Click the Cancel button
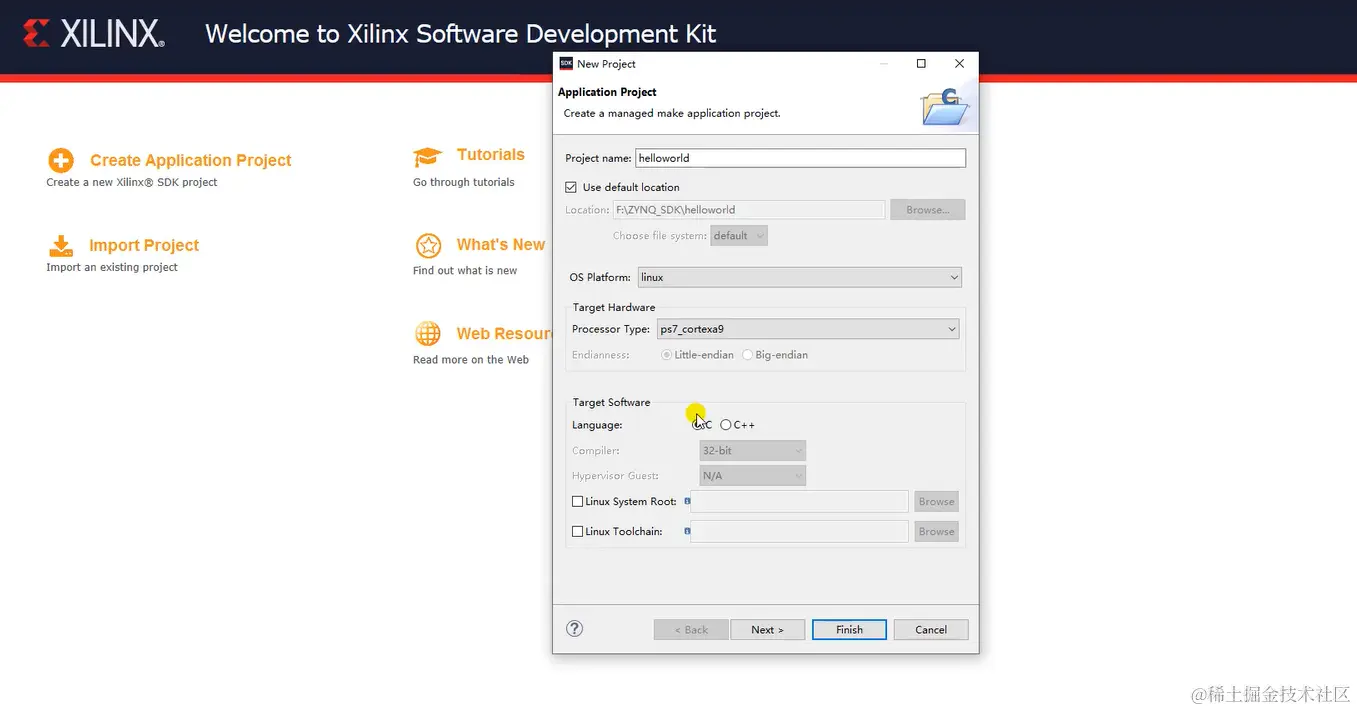Image resolution: width=1357 pixels, height=711 pixels. point(931,629)
